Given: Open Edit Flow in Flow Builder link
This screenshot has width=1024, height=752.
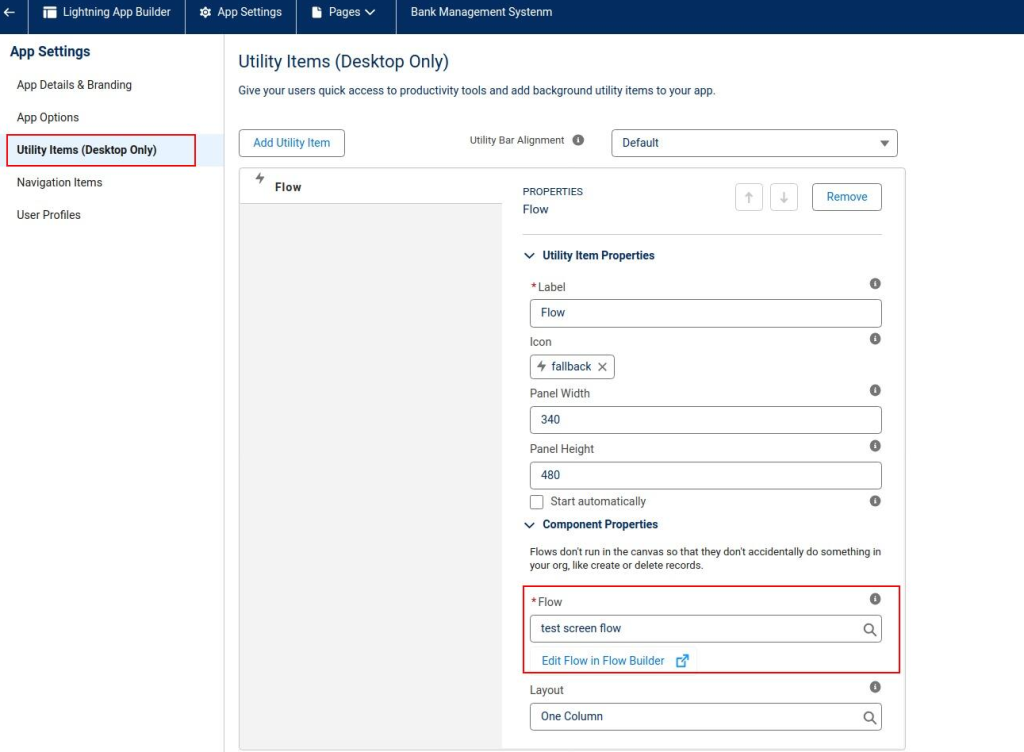Looking at the screenshot, I should coord(603,661).
